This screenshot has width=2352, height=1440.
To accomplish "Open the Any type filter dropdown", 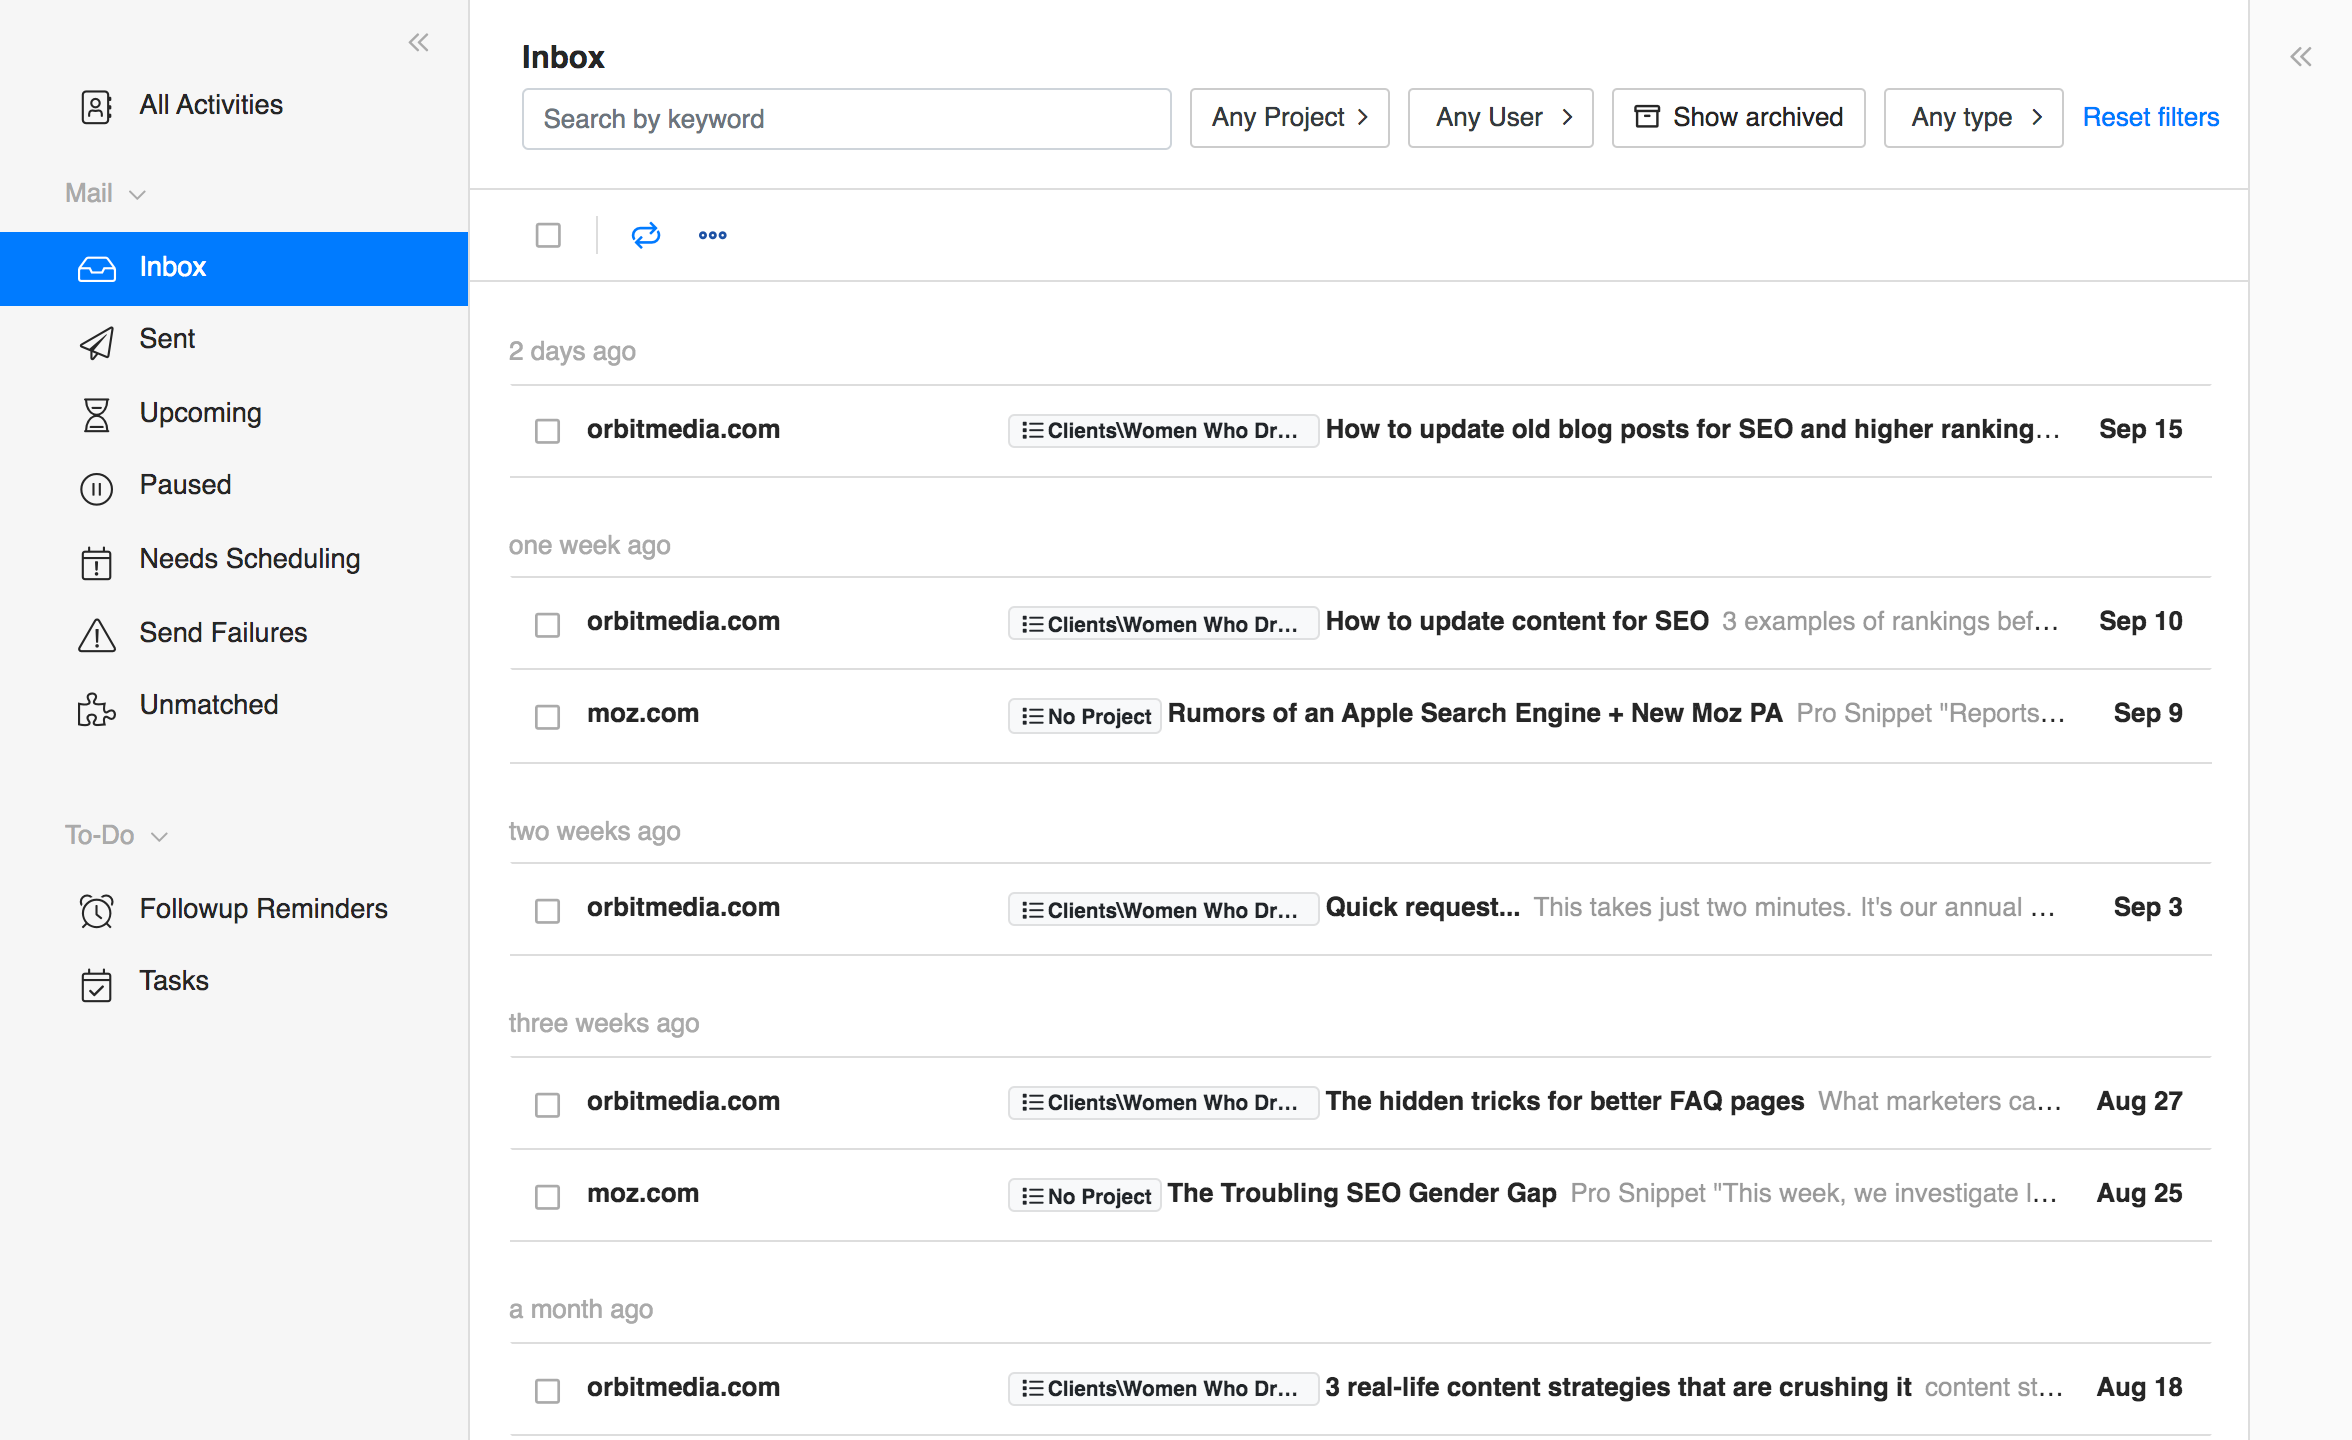I will click(1973, 118).
